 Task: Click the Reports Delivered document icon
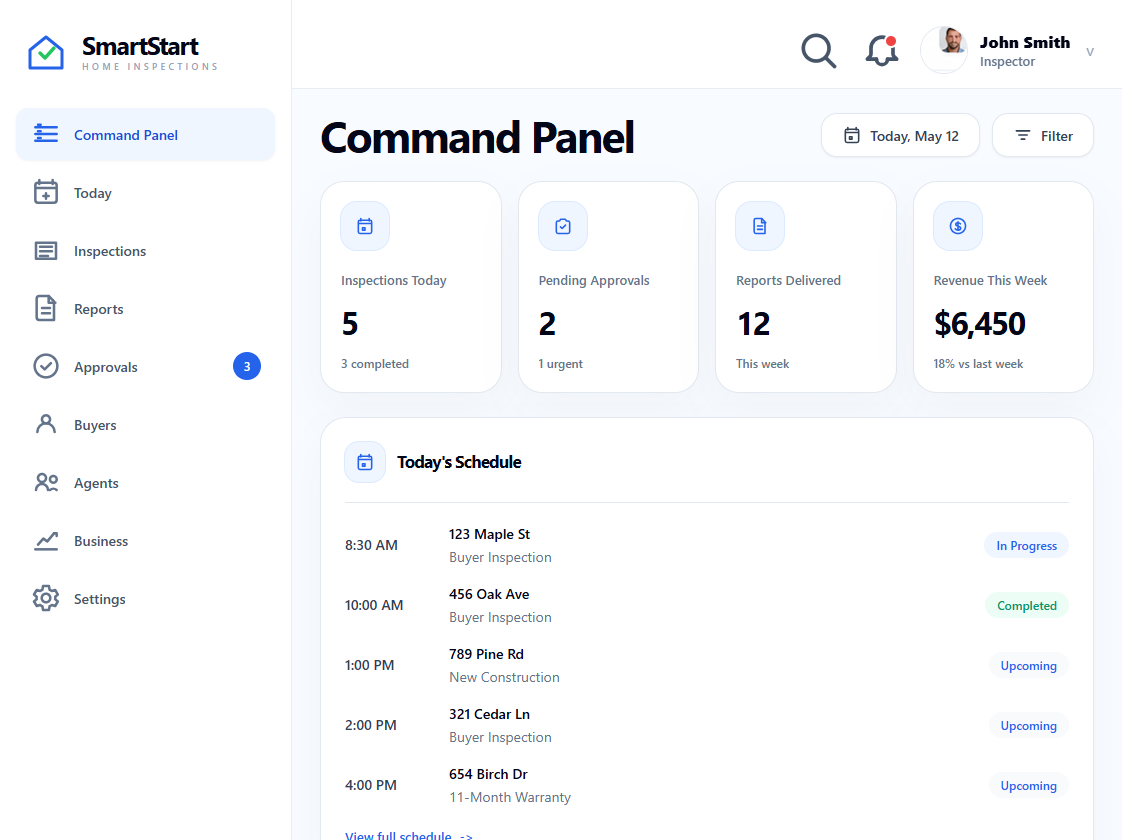coord(760,226)
